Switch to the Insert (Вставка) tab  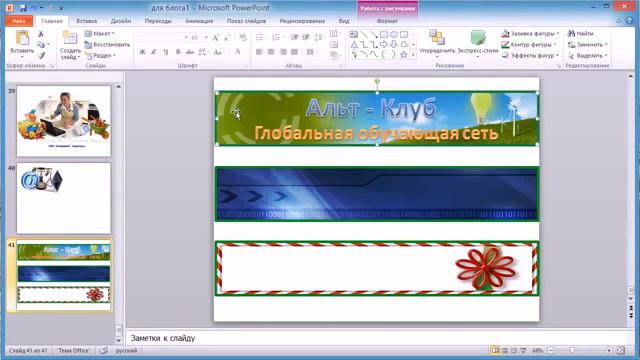pos(87,21)
